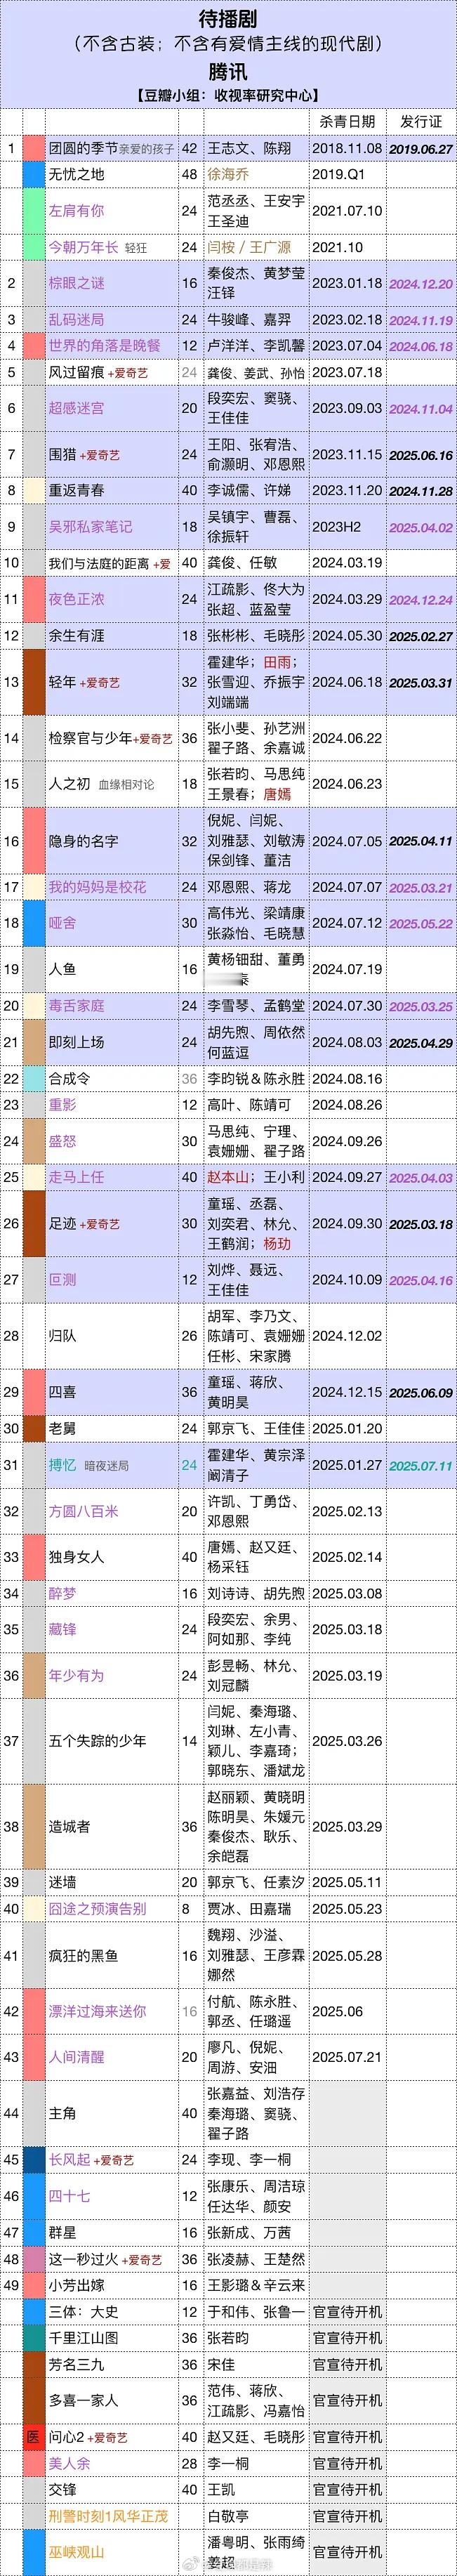Select the drama title 五个失踪的少年
Image resolution: width=457 pixels, height=2576 pixels.
(97, 1741)
